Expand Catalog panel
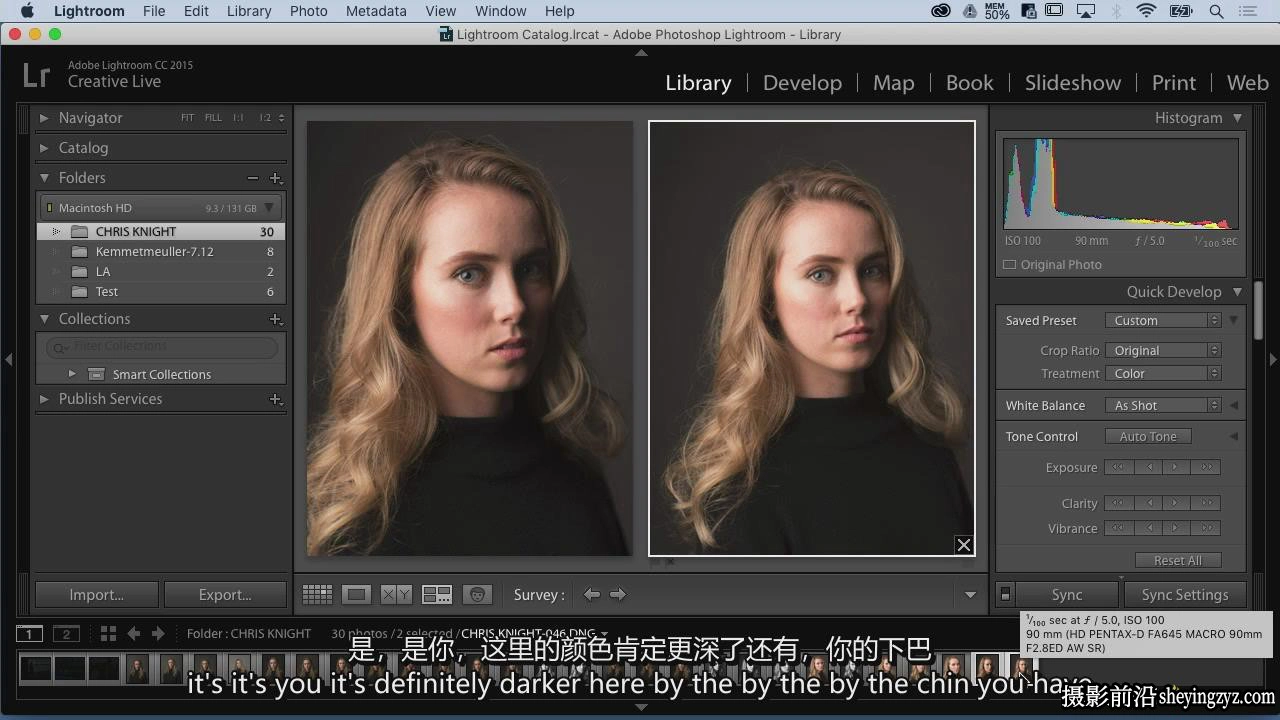The height and width of the screenshot is (720, 1280). (44, 148)
